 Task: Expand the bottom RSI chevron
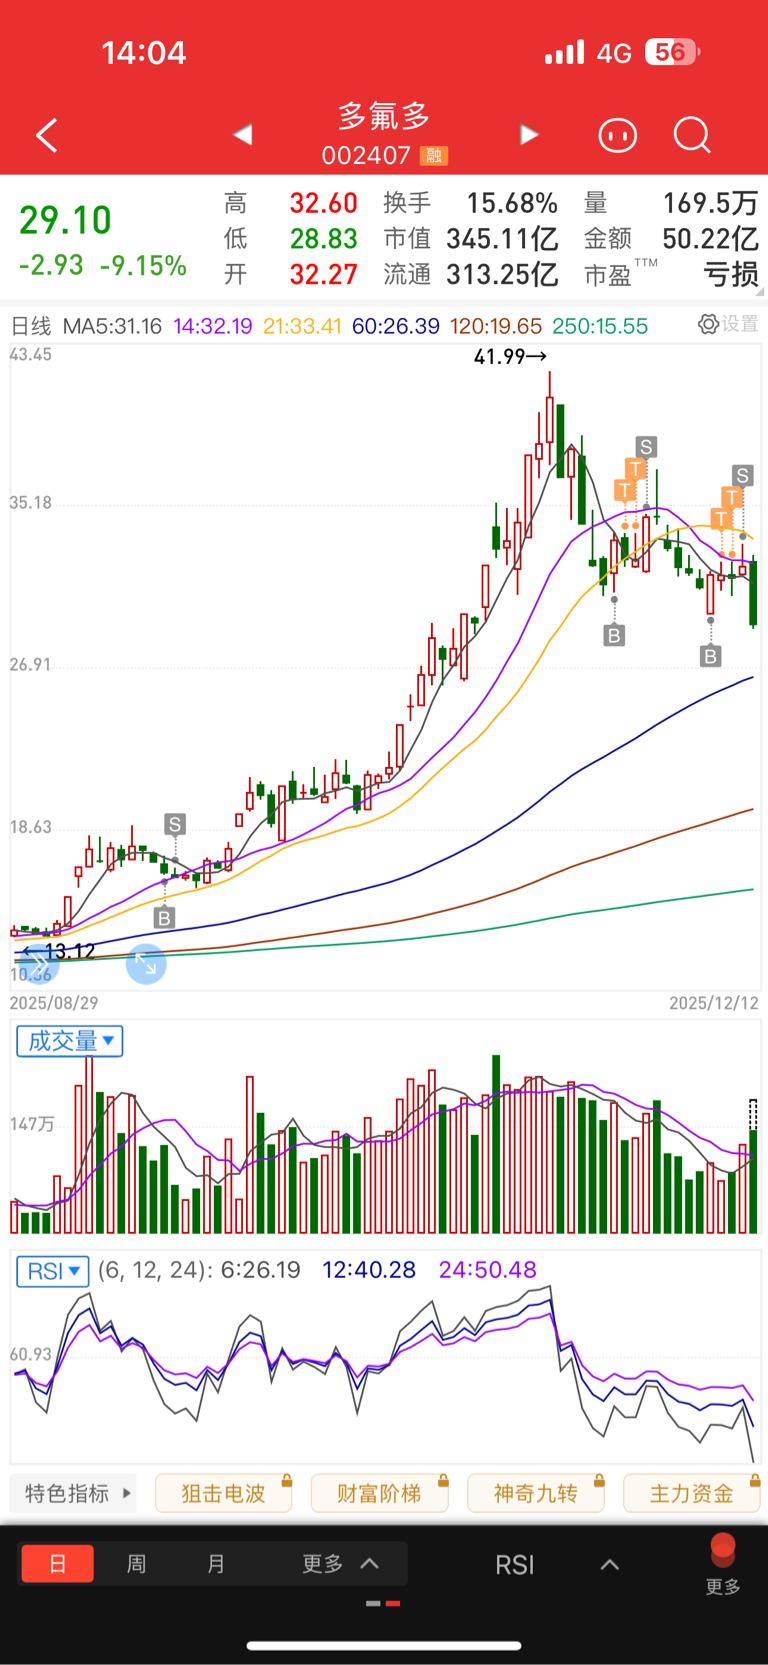(x=609, y=1565)
